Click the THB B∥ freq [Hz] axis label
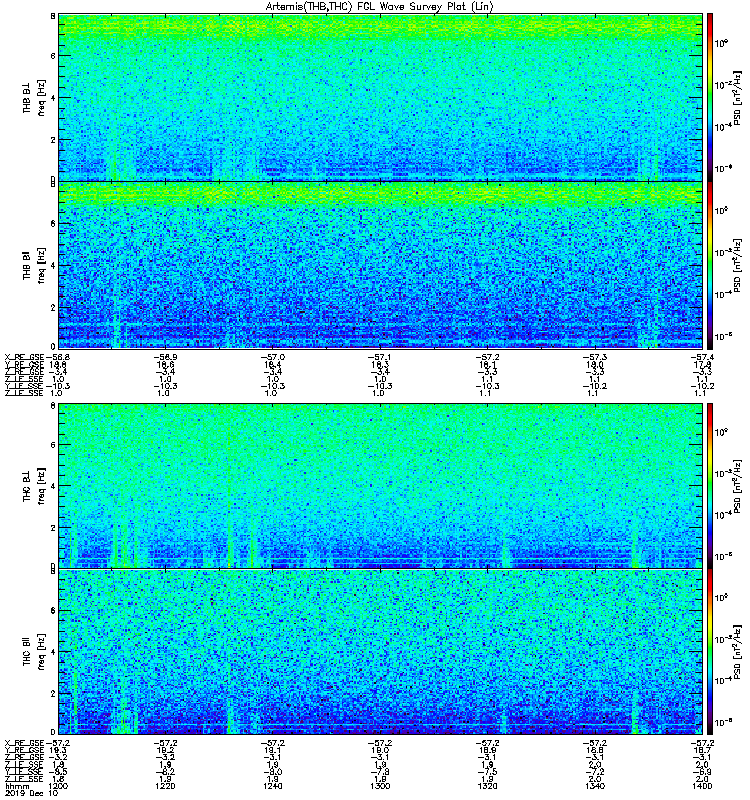Image resolution: width=750 pixels, height=800 pixels. [41, 265]
